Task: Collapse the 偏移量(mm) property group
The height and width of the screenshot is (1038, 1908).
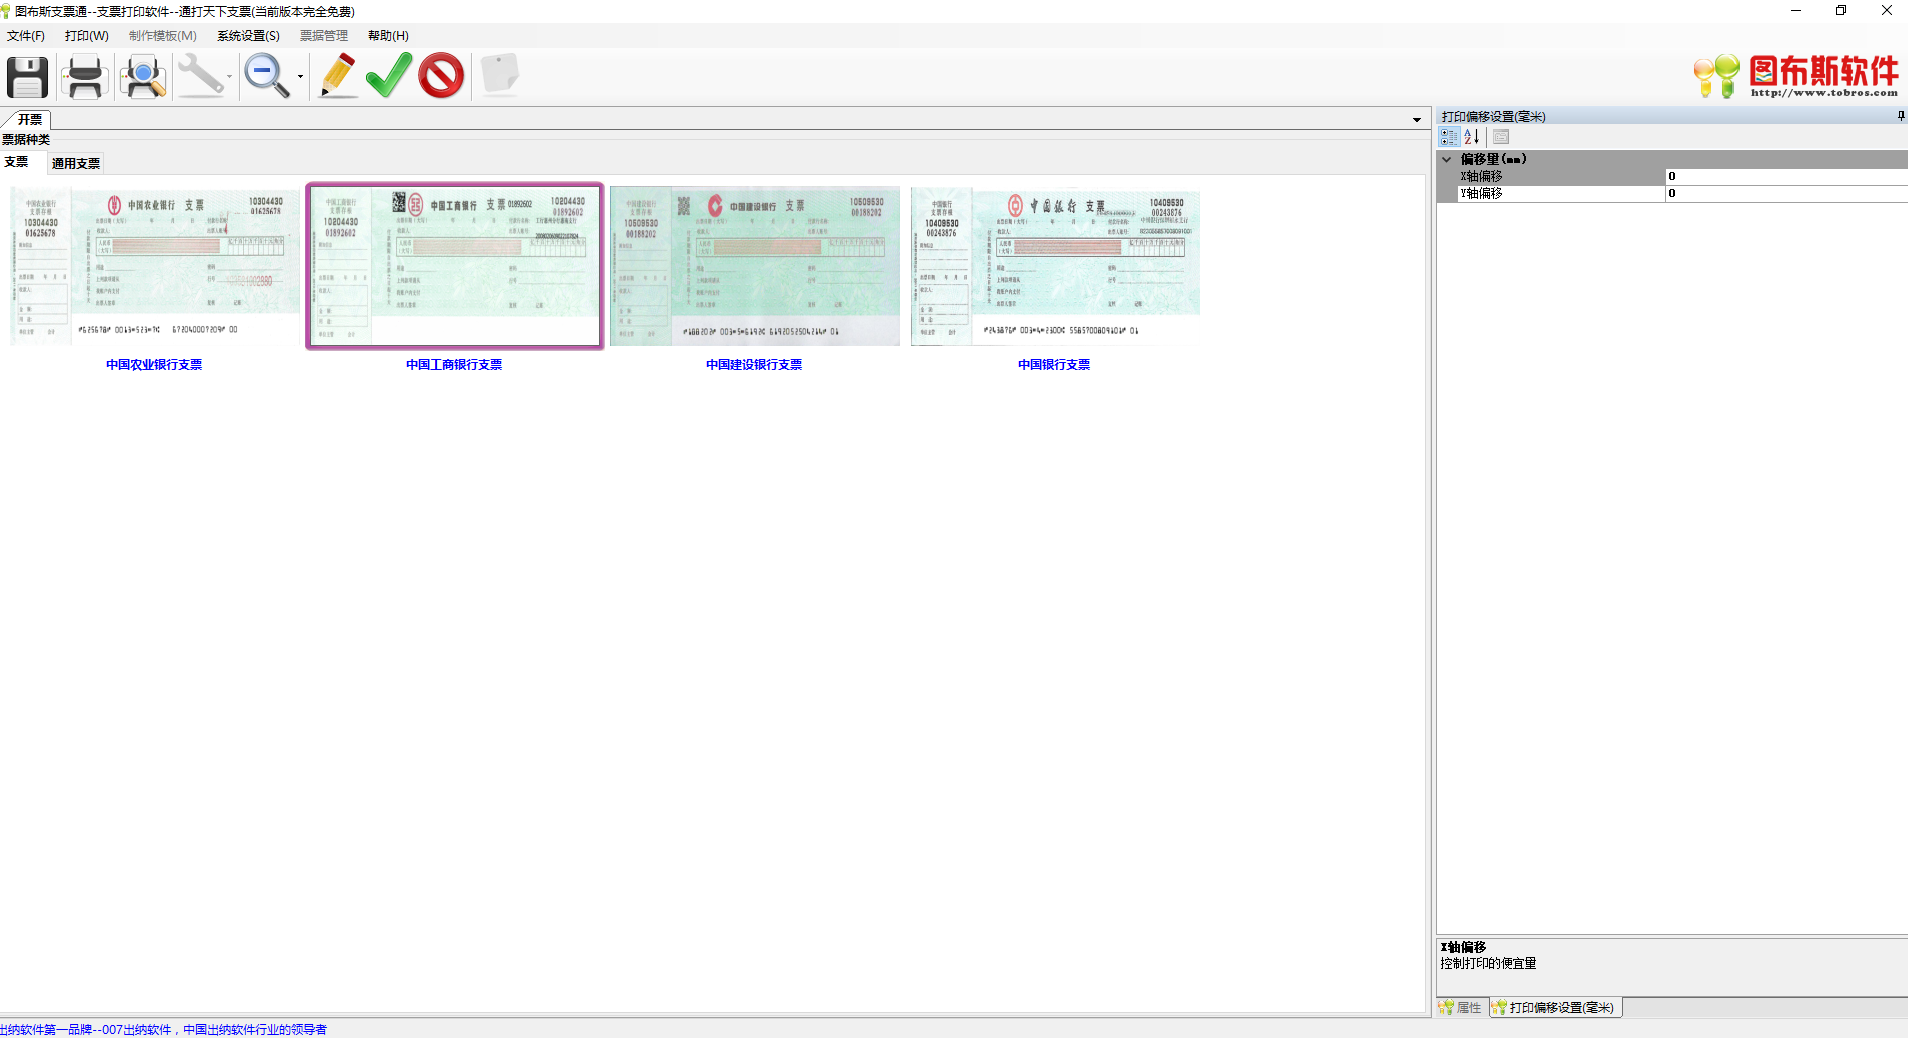Action: tap(1446, 159)
